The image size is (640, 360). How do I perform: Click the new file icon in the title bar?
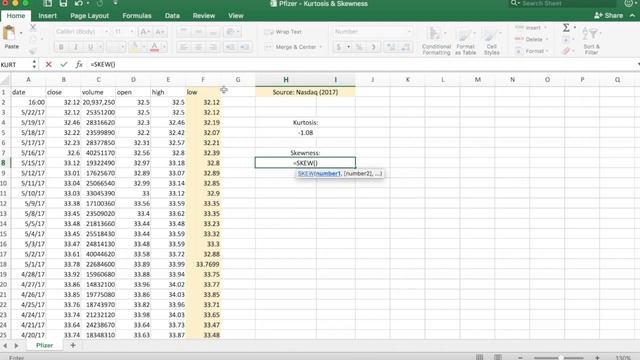click(x=47, y=4)
